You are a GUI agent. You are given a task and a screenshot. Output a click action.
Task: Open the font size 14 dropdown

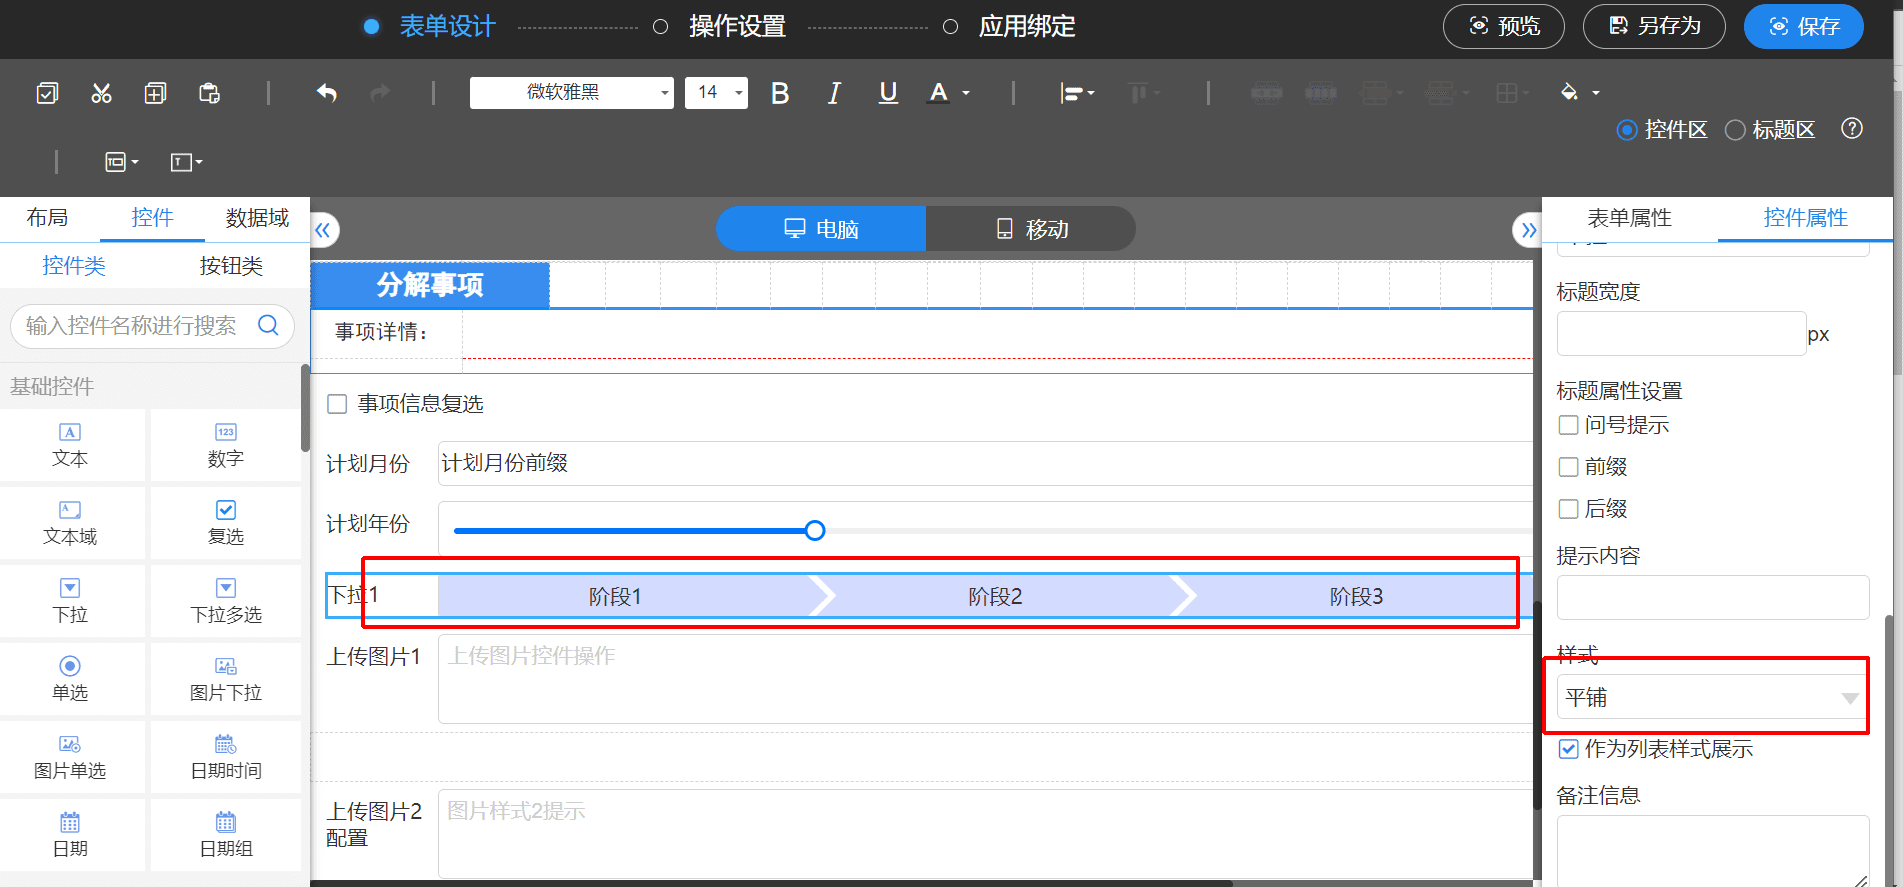pos(716,93)
